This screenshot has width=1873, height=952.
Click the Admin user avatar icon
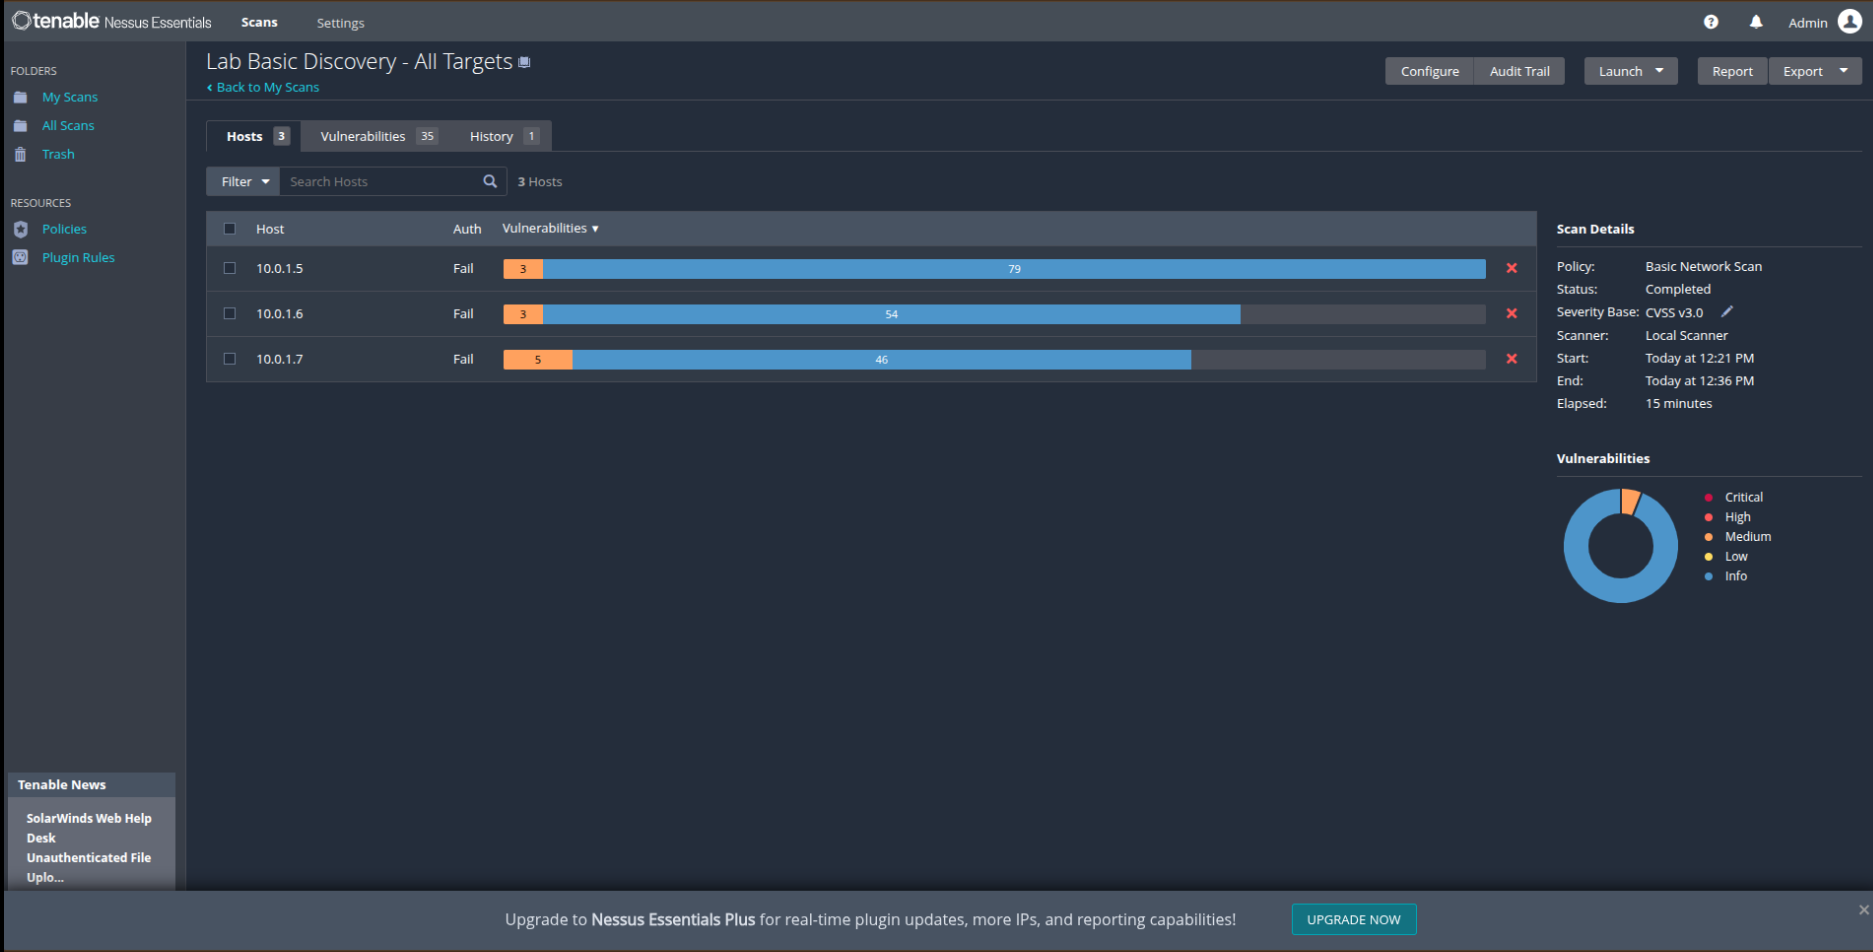pos(1850,22)
